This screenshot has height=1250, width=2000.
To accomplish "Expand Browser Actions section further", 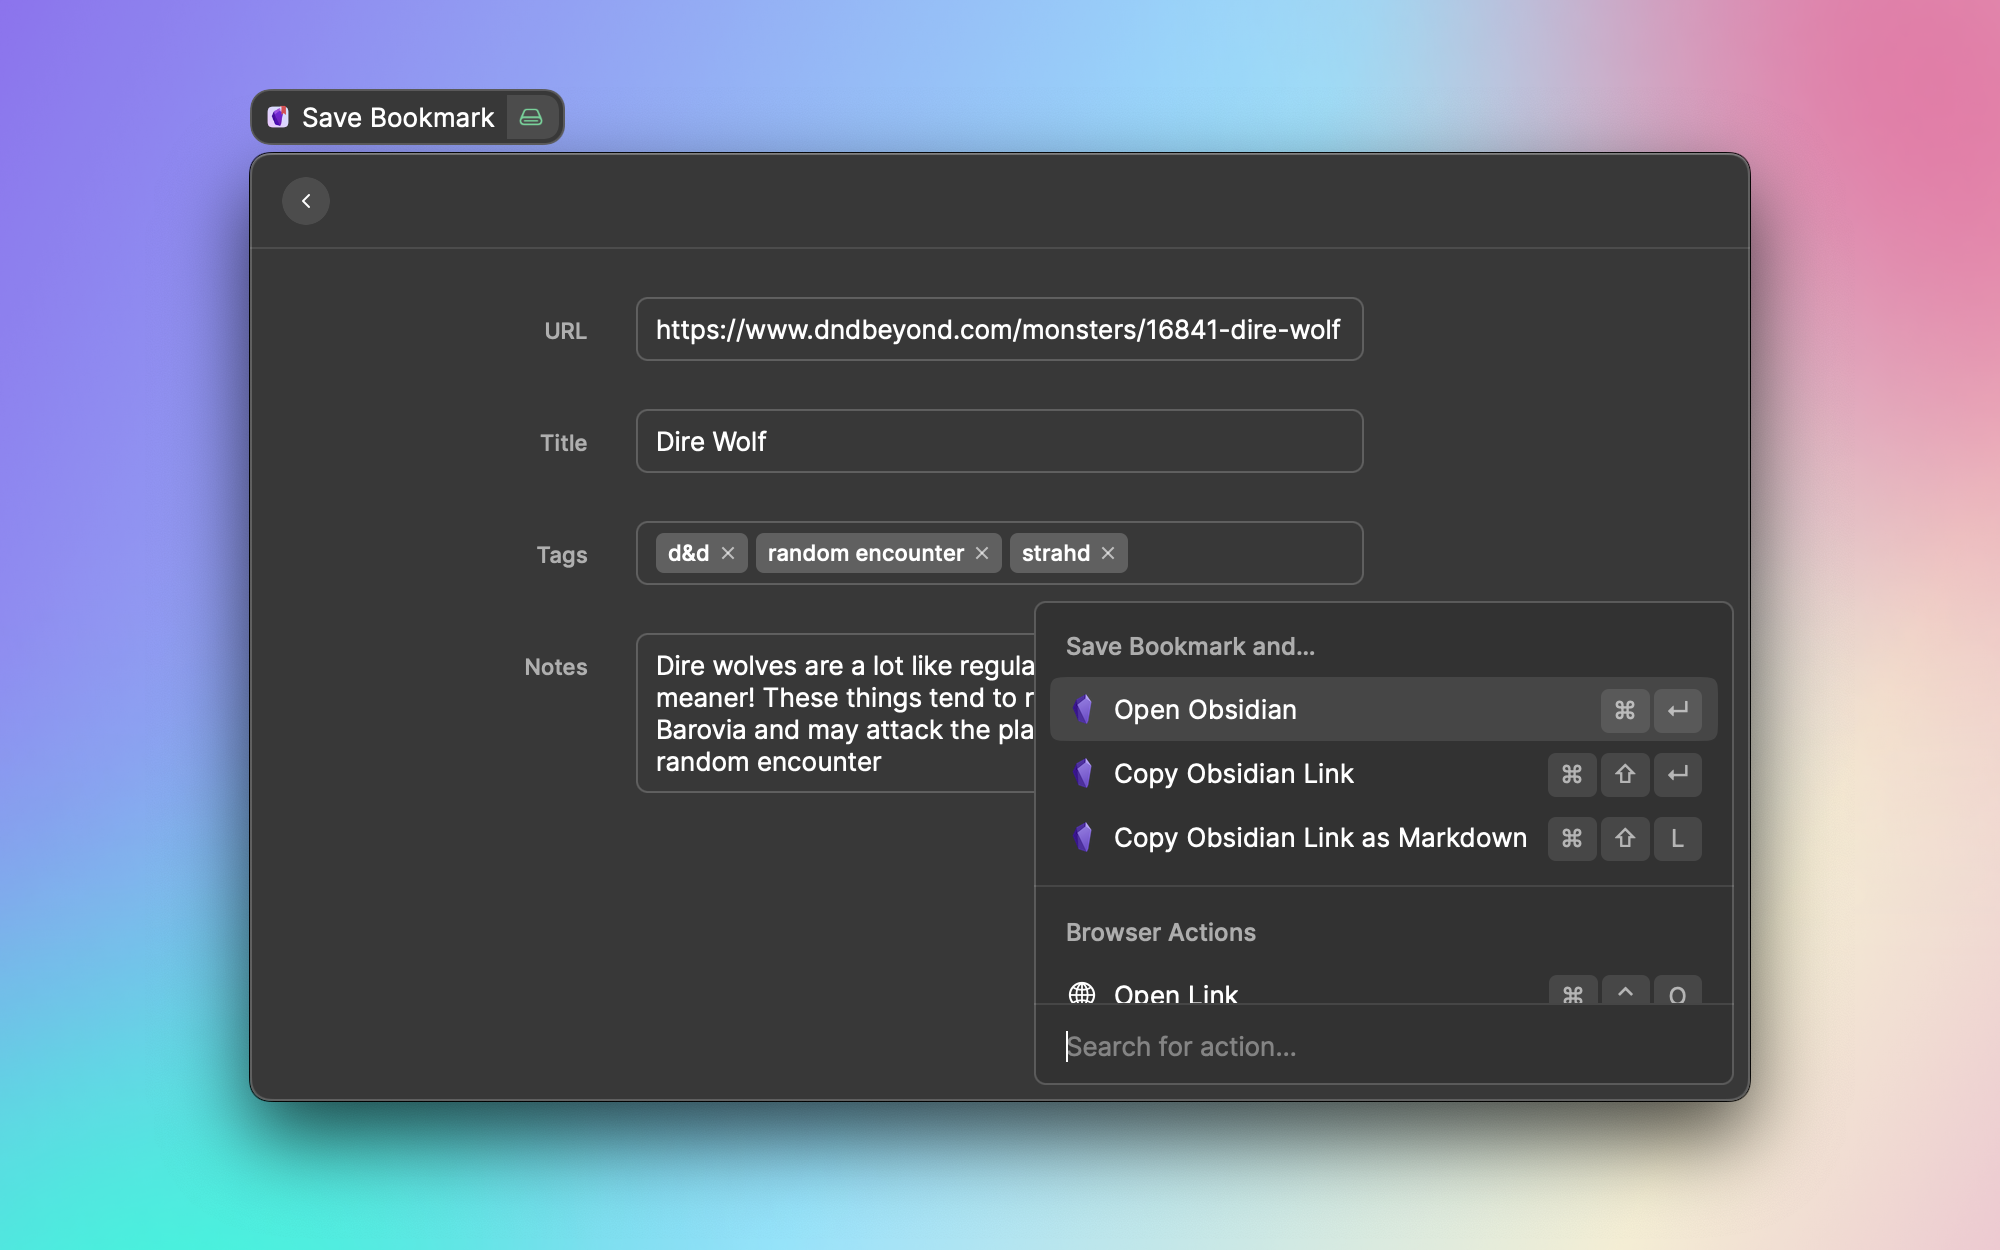I will [x=1161, y=930].
